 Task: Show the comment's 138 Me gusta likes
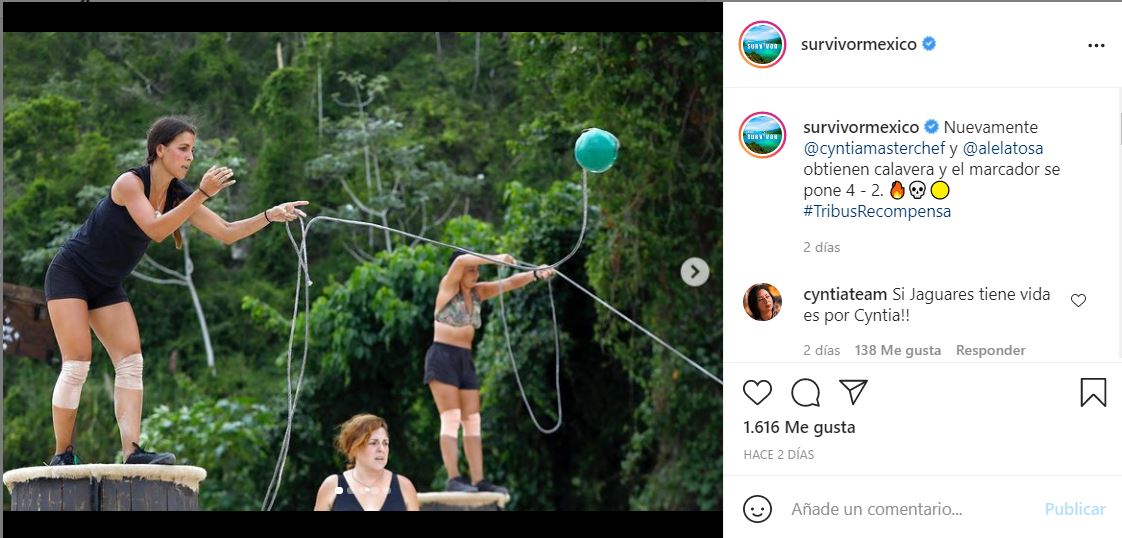tap(897, 350)
